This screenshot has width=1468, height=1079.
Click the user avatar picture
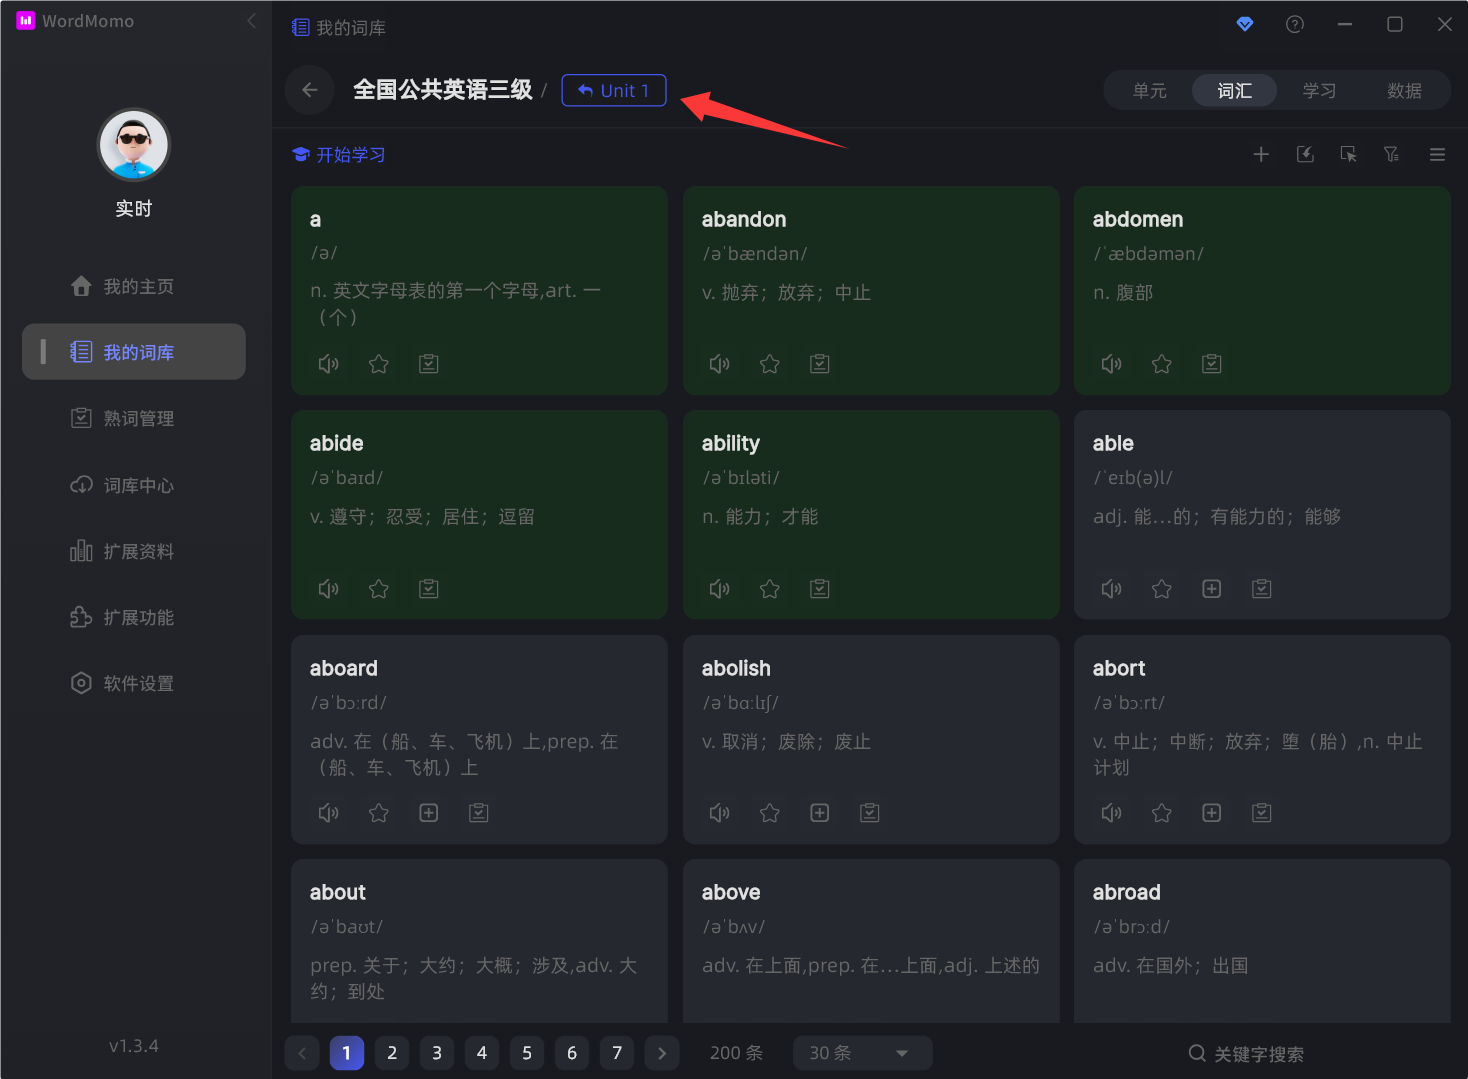pos(134,145)
